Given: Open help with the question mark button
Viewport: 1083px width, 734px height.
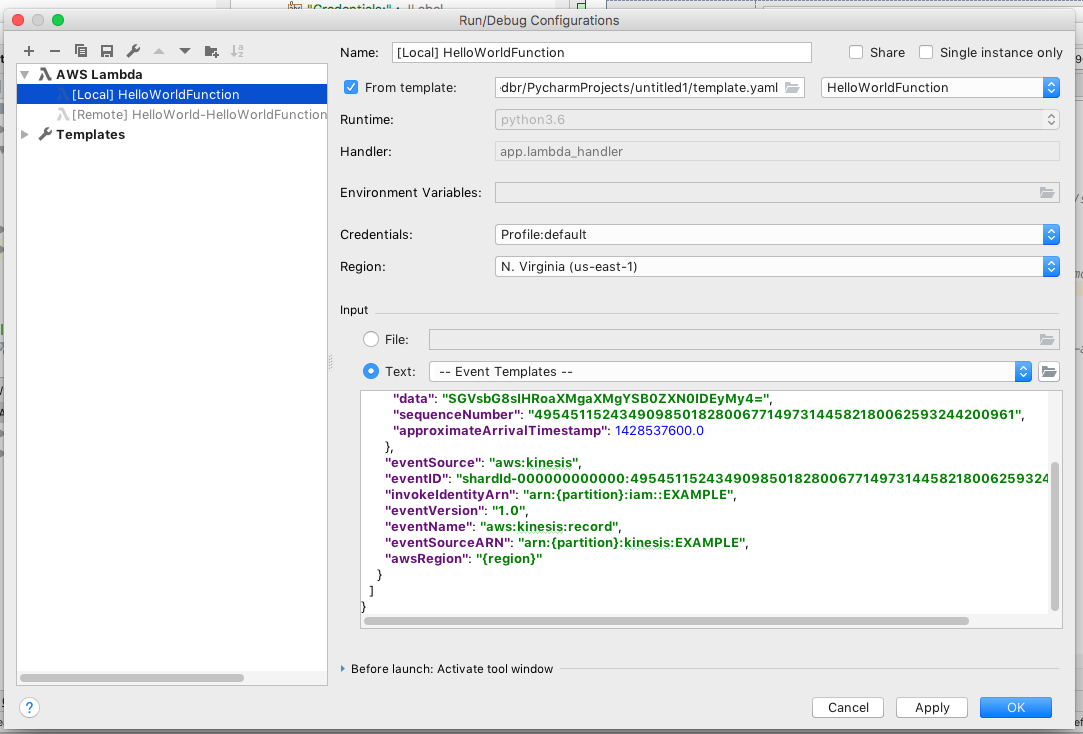Looking at the screenshot, I should [x=29, y=707].
